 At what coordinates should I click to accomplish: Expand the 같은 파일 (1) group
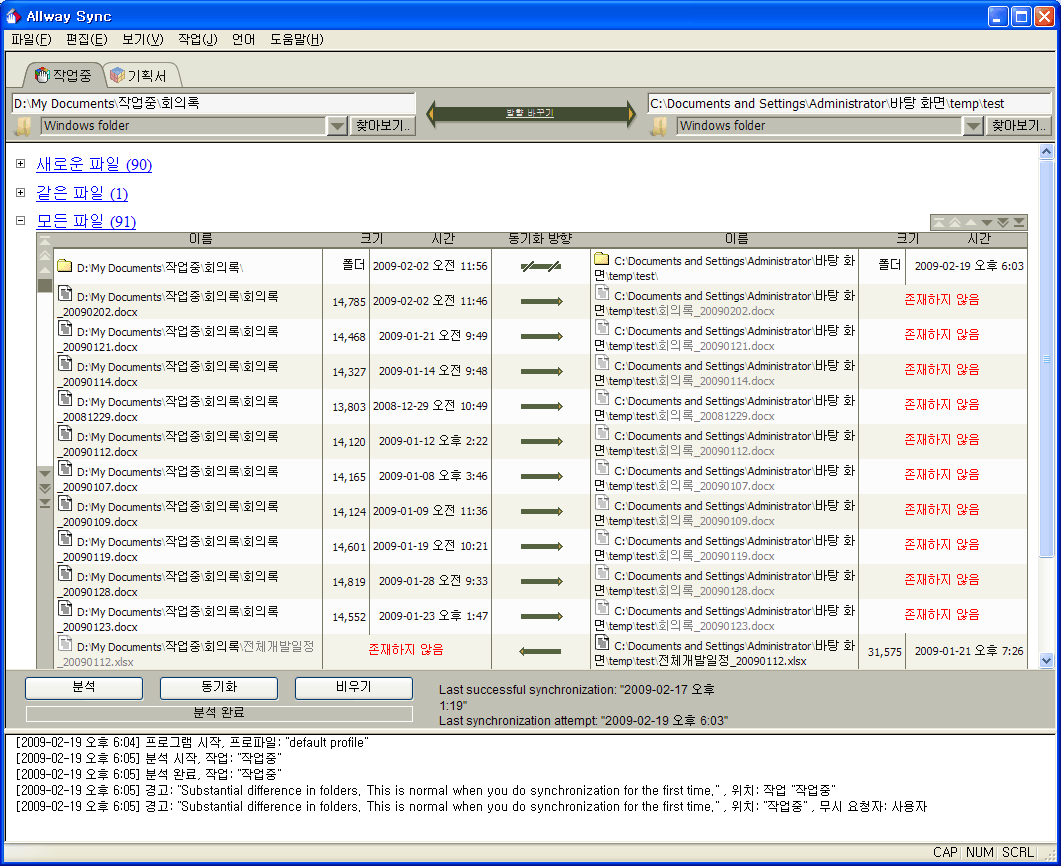coord(20,193)
